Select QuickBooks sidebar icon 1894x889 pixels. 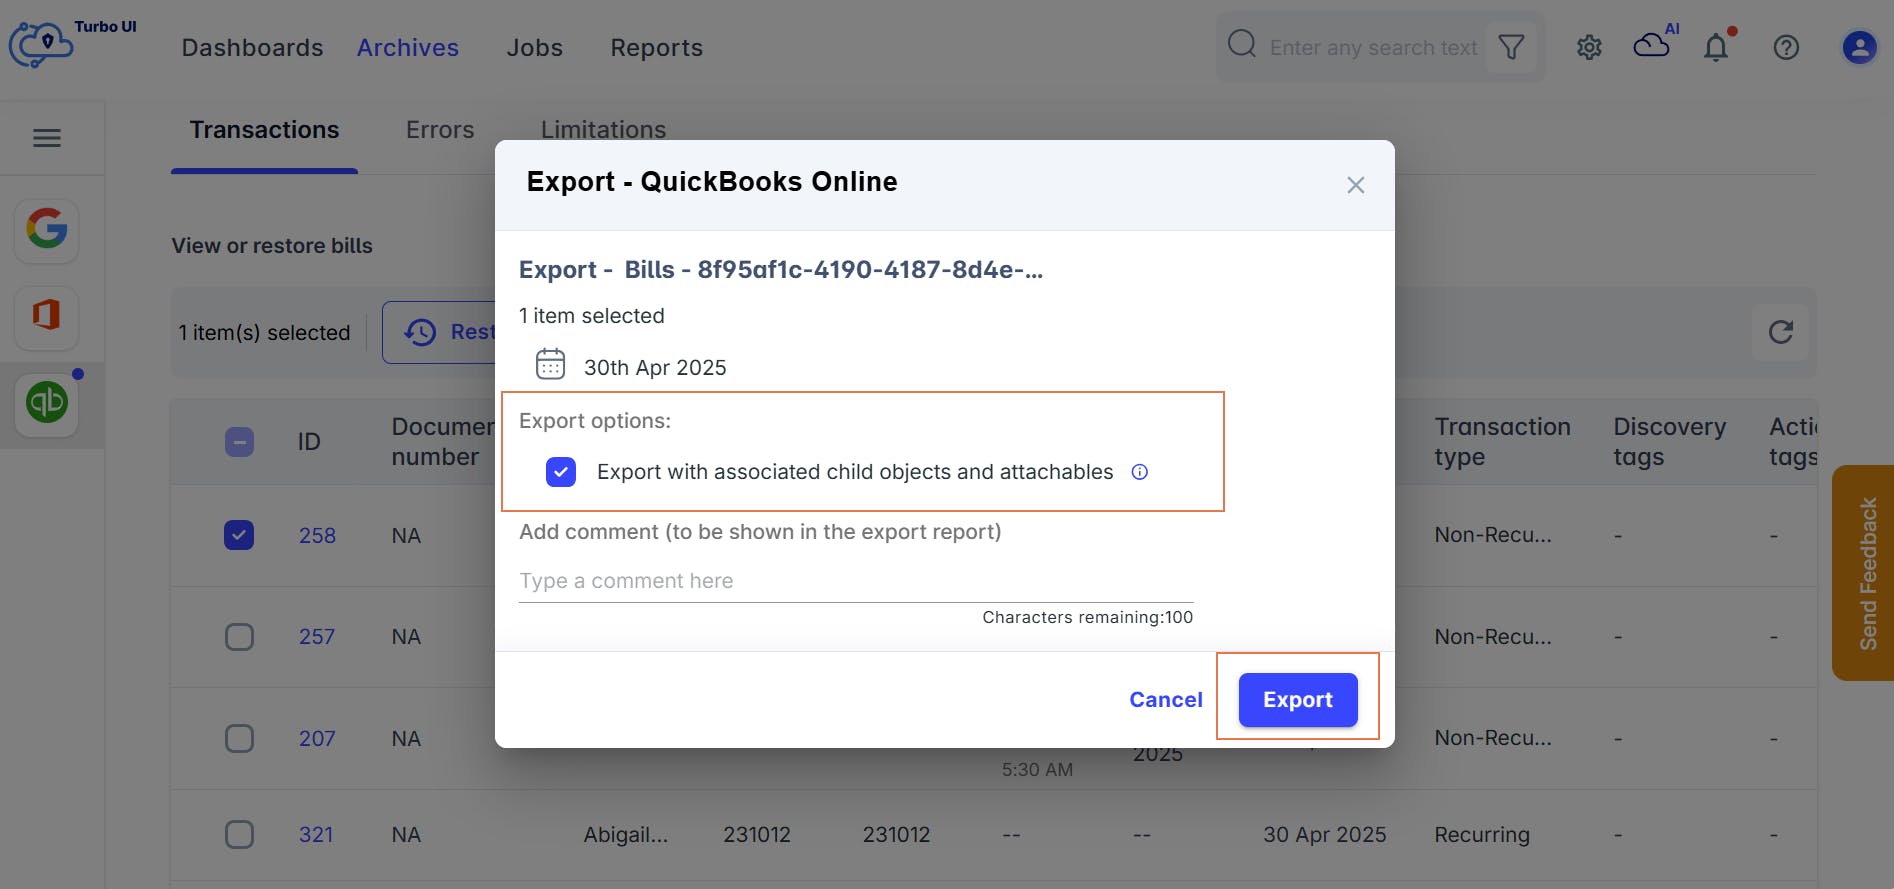pos(47,403)
